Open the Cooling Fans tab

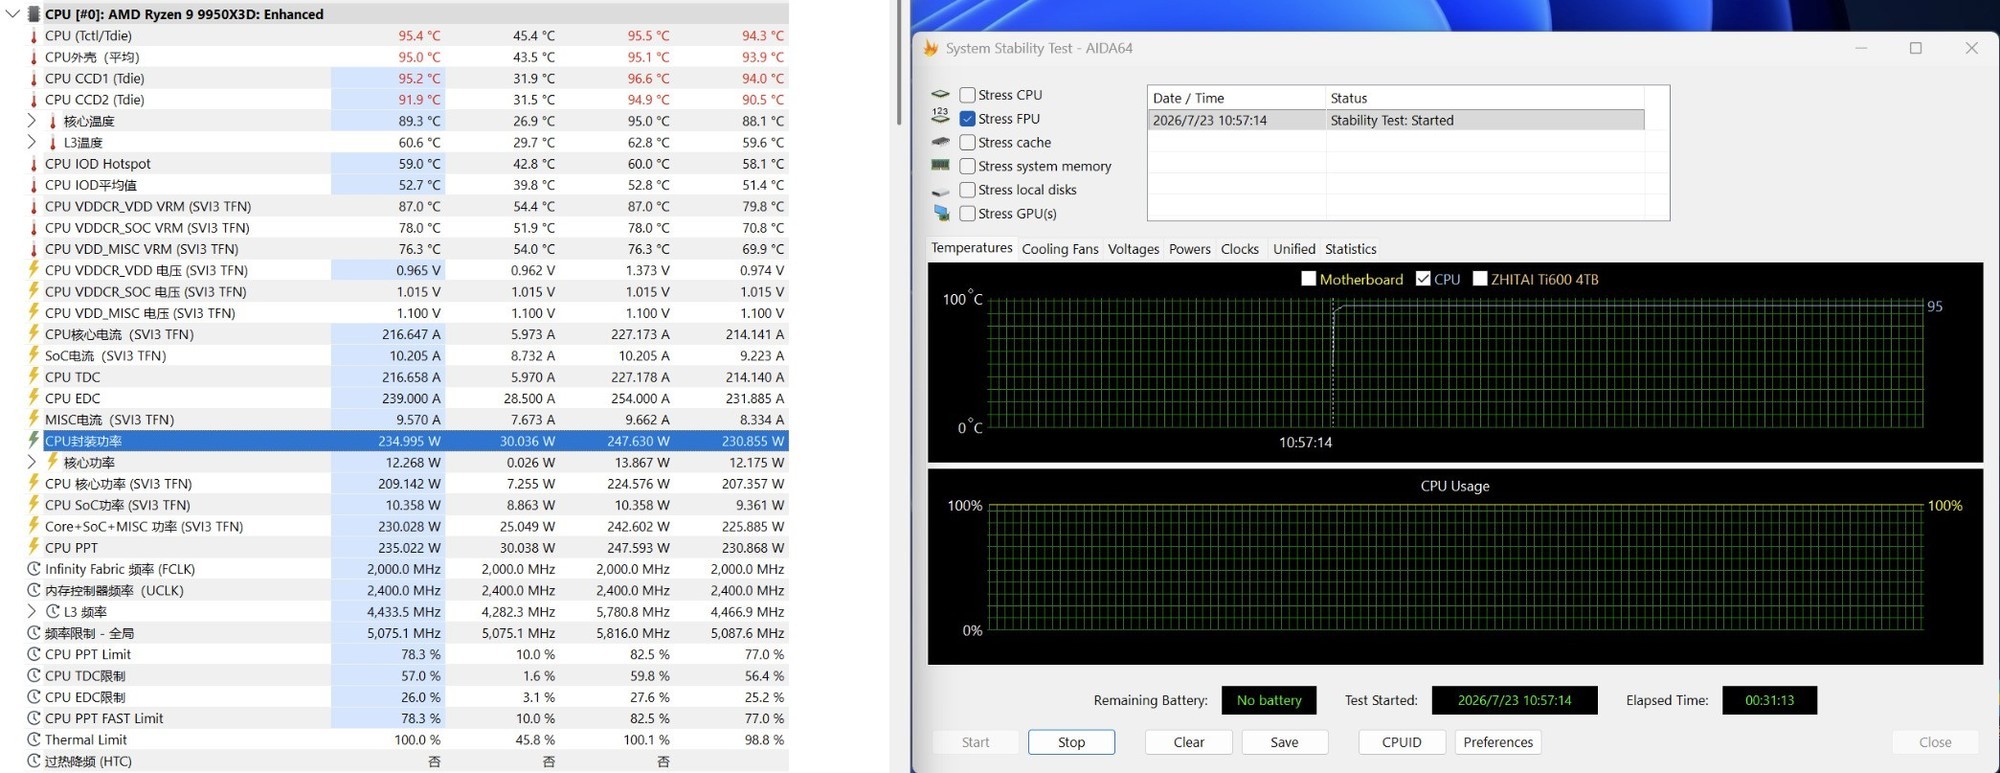point(1060,249)
